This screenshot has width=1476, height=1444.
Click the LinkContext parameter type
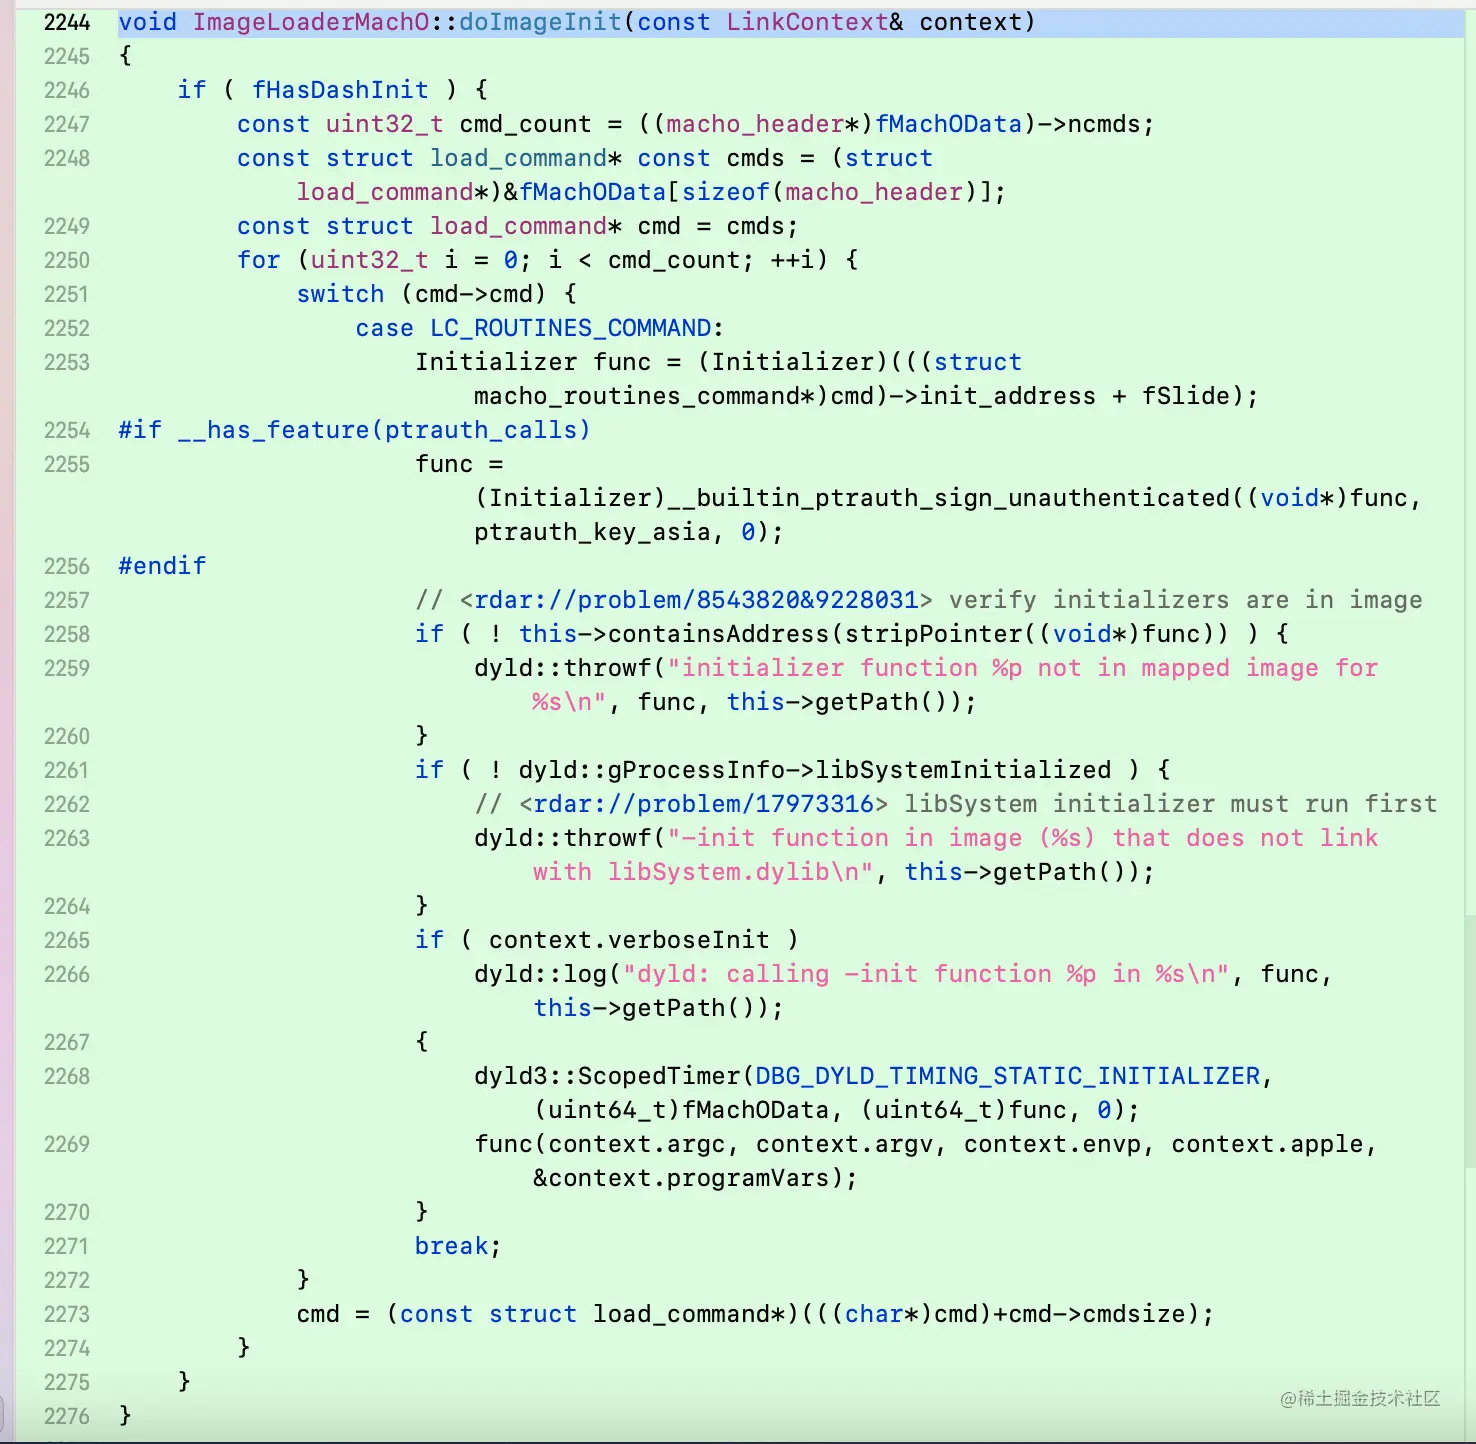806,22
